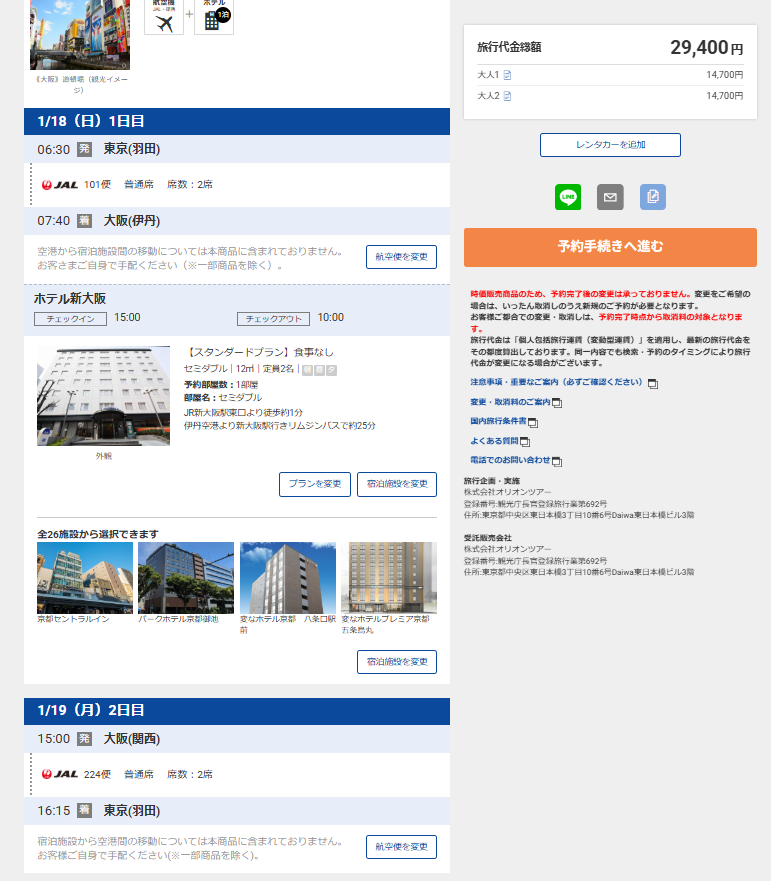Screen dimensions: 771x881
Task: Open price details document icon for 大人1
Action: click(507, 75)
